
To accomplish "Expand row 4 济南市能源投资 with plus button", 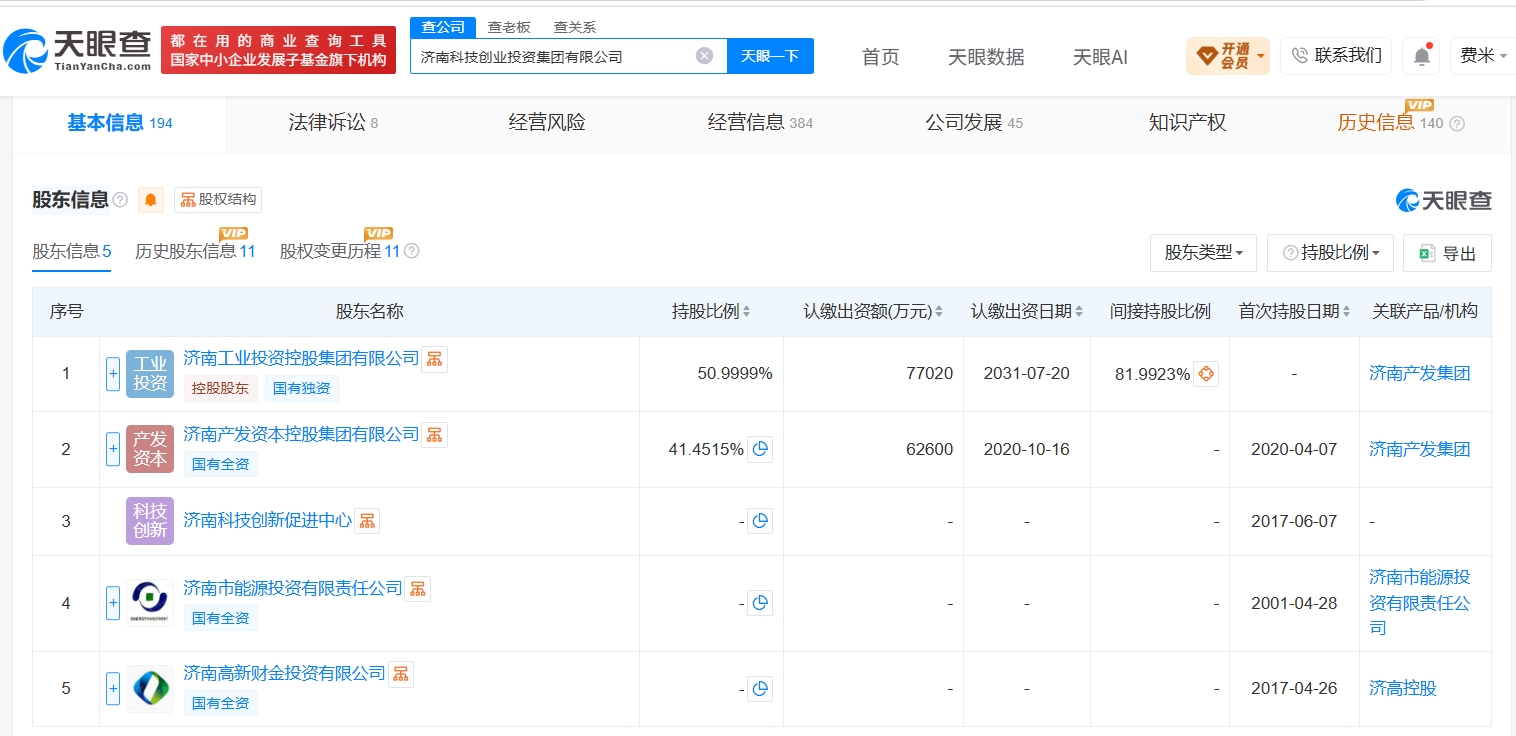I will point(113,603).
